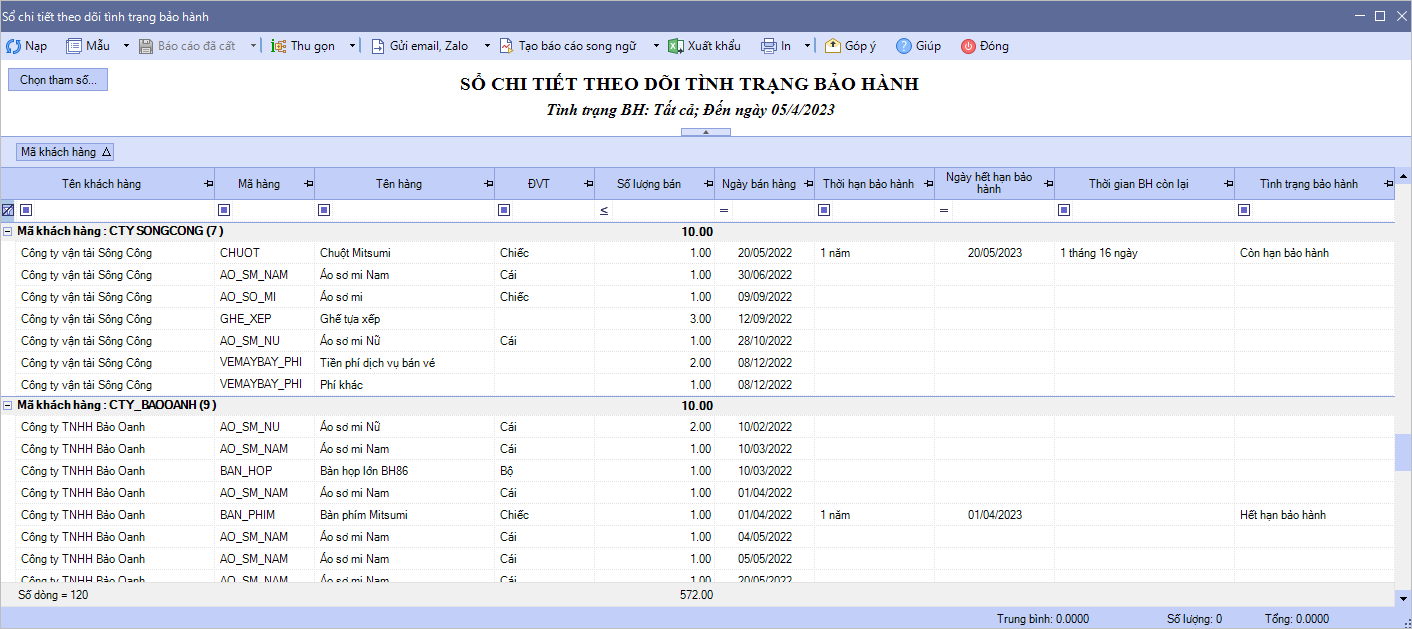The height and width of the screenshot is (629, 1412).
Task: Open dropdown arrow next to In
Action: coord(807,46)
